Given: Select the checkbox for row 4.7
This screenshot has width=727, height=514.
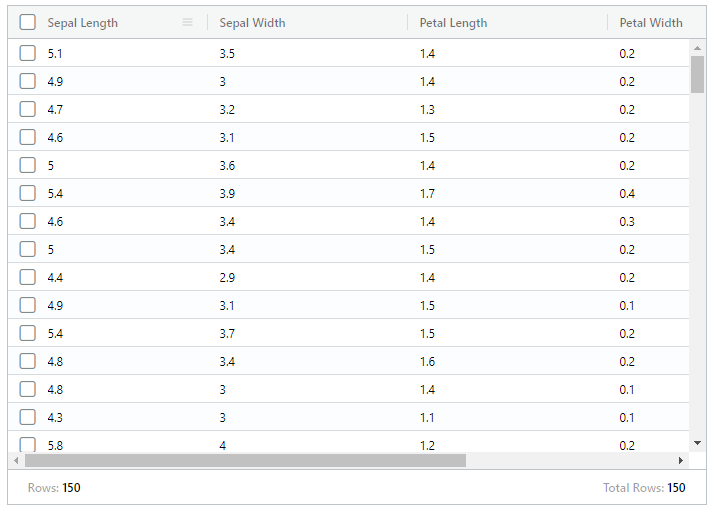Looking at the screenshot, I should click(28, 109).
